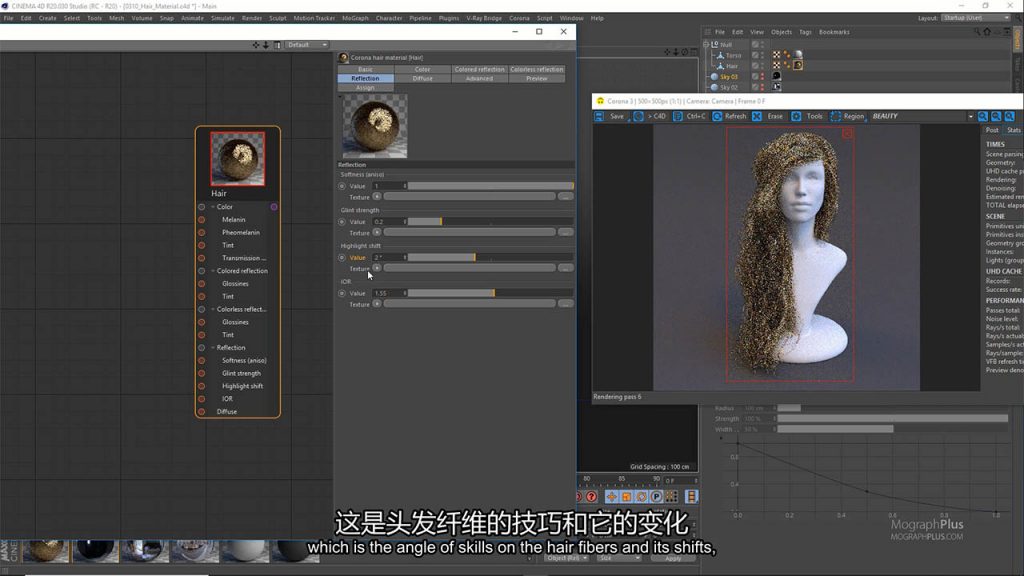
Task: Toggle the Softness (aniso) Value animation dot
Action: coord(342,186)
